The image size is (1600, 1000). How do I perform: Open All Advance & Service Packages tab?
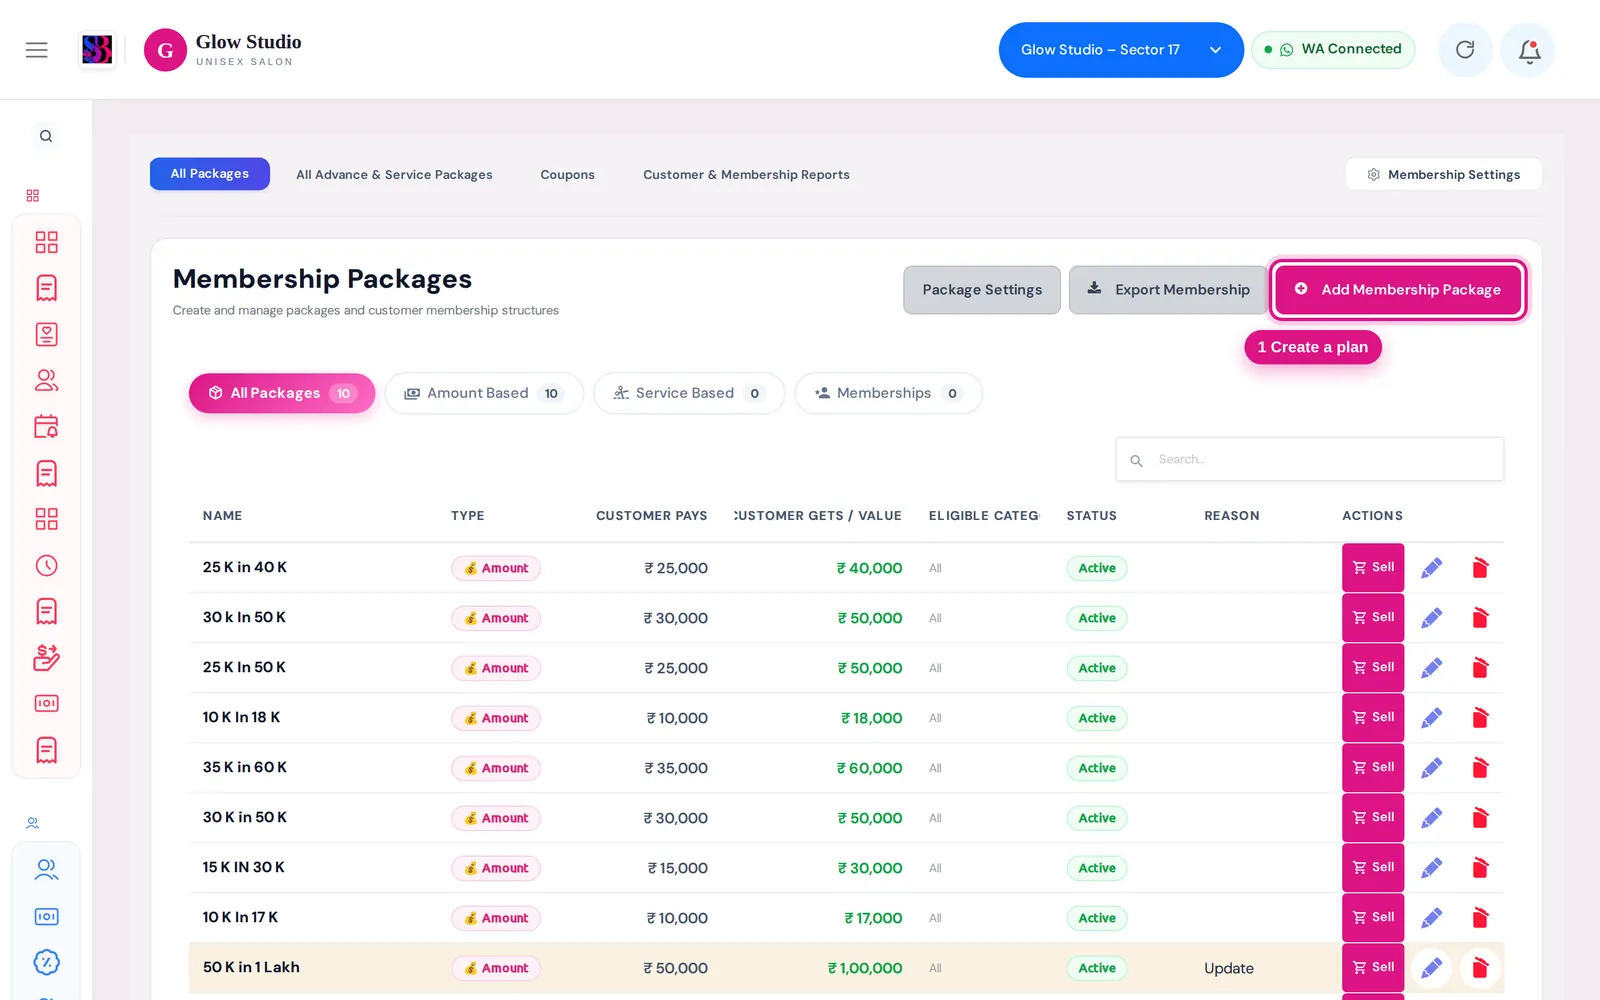click(x=394, y=175)
